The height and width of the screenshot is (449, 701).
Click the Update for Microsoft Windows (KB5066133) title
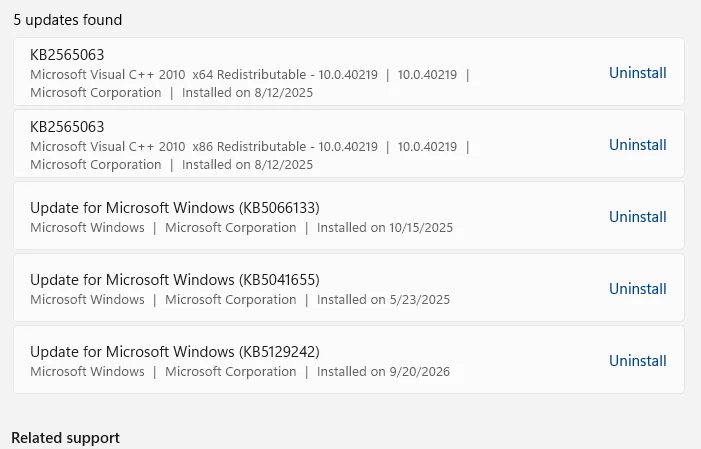coord(175,208)
